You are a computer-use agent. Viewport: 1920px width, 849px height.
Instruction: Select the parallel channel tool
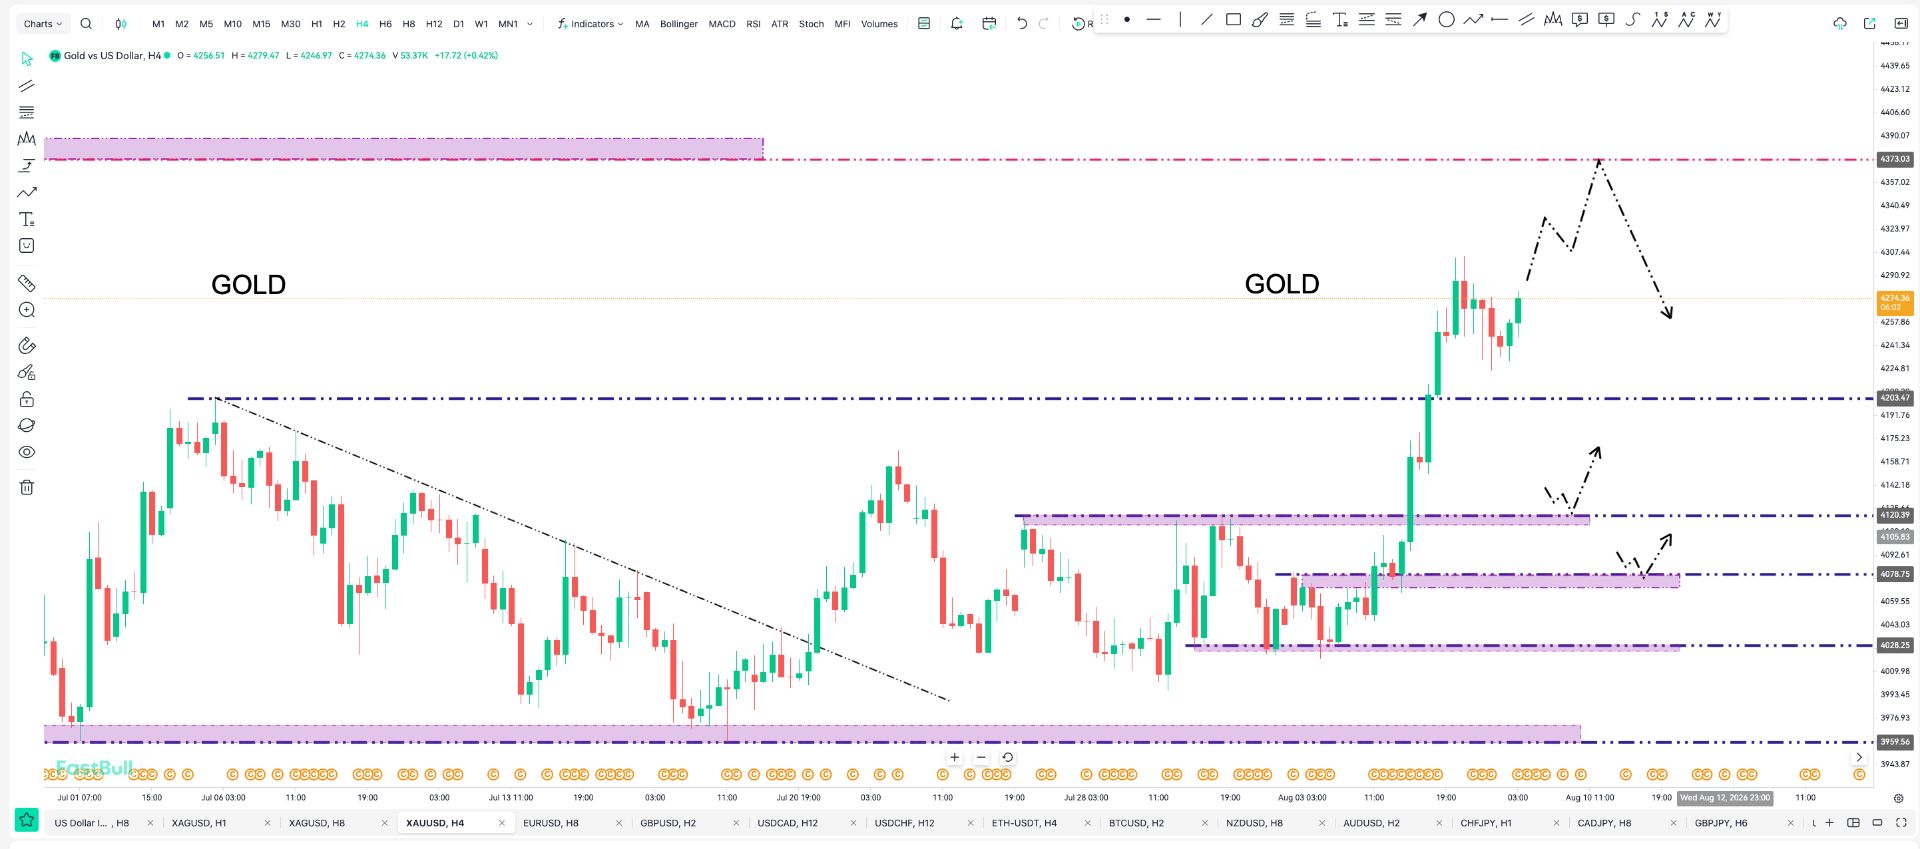coord(1526,19)
